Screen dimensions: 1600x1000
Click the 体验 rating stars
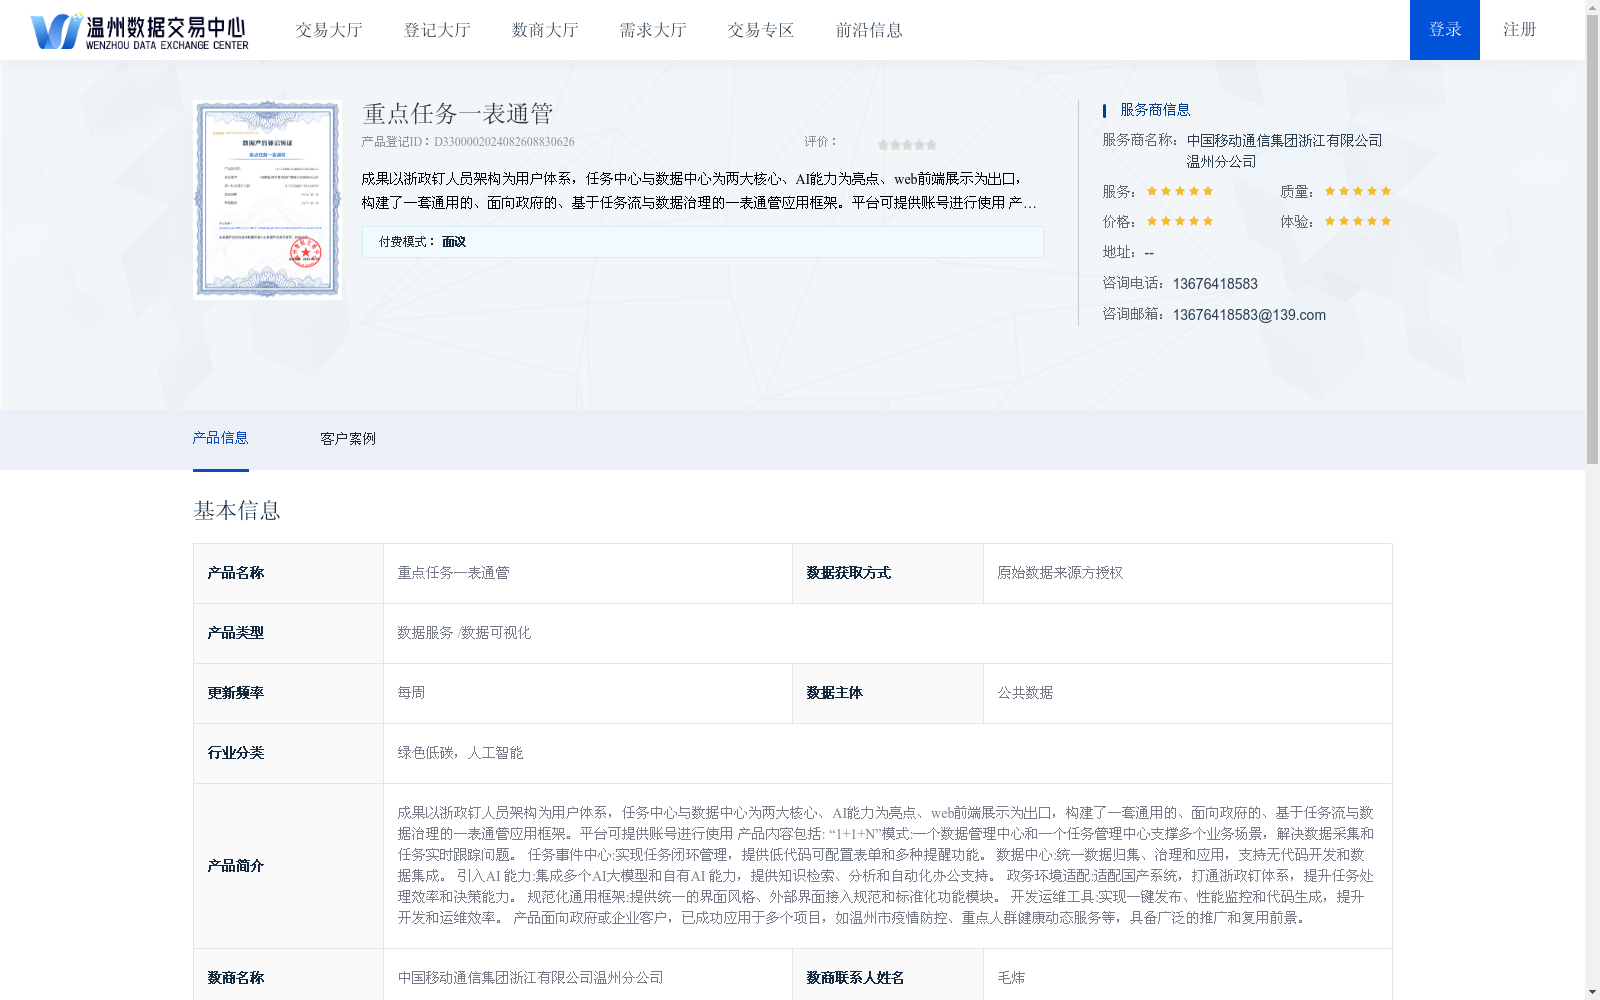(x=1358, y=221)
